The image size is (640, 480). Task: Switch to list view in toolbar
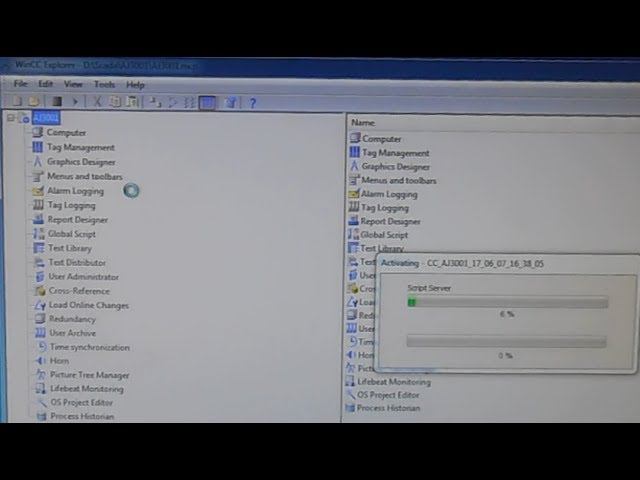click(x=189, y=102)
